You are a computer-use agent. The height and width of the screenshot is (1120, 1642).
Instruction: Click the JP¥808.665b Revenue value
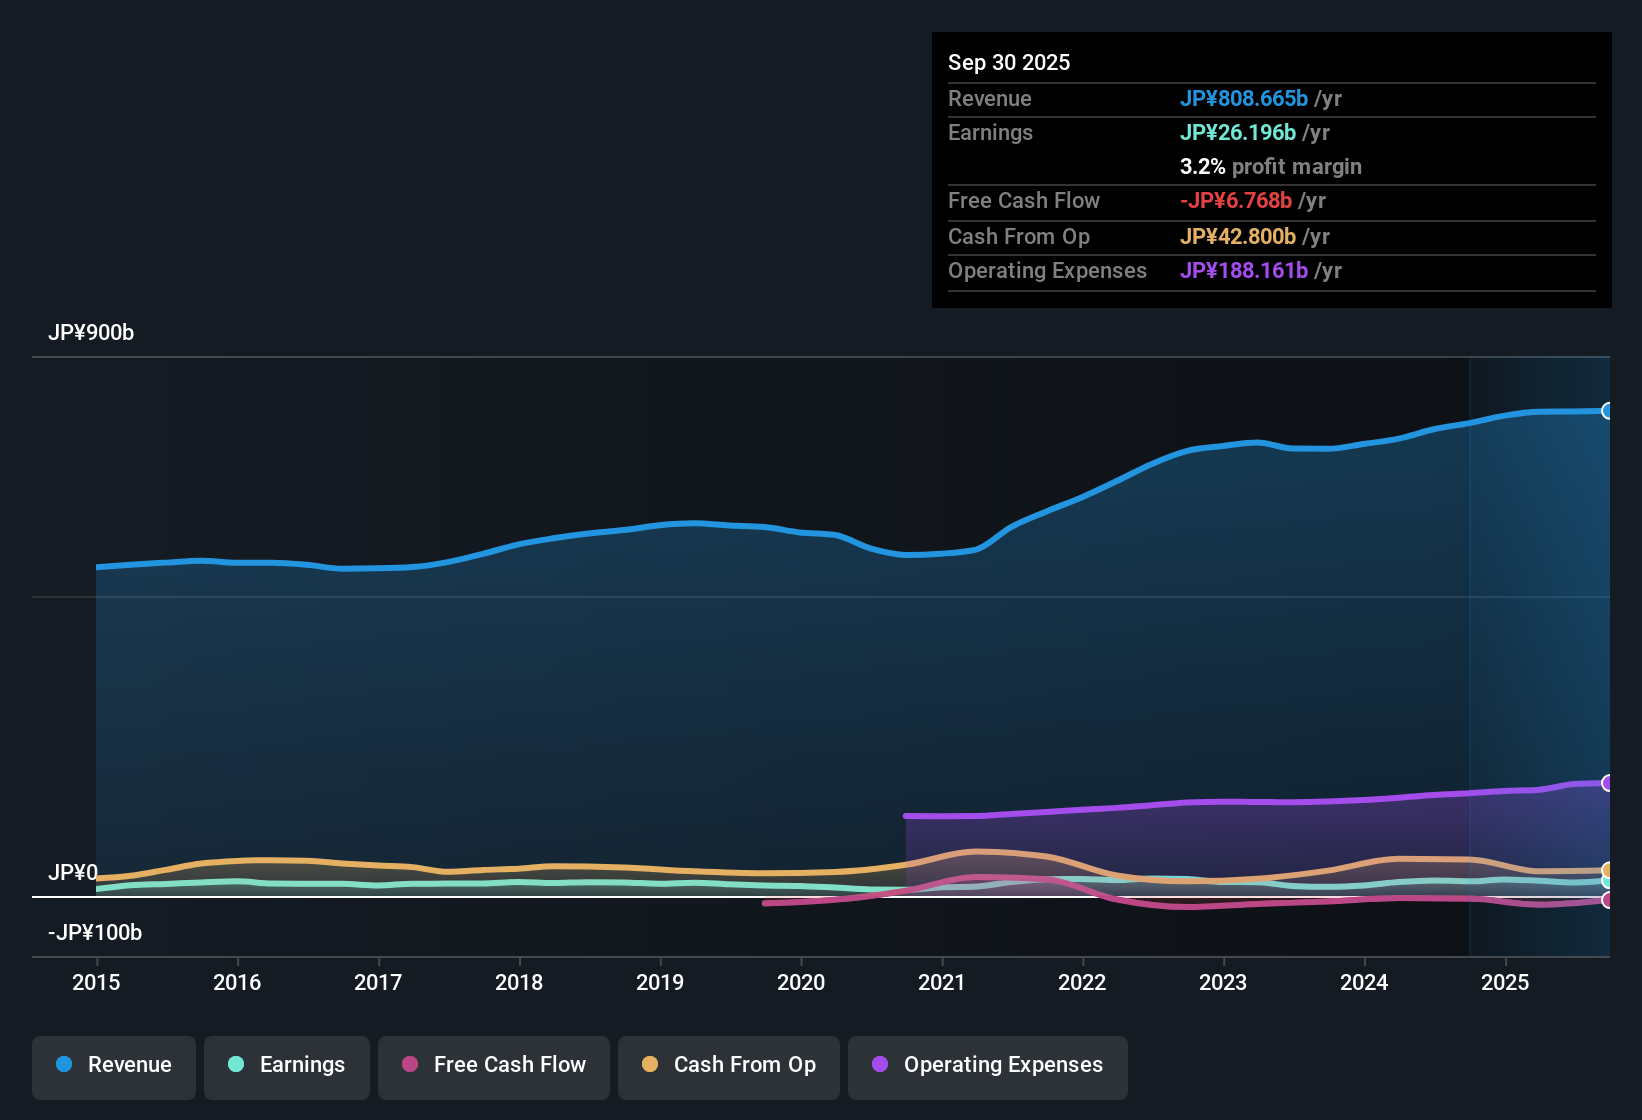1245,98
